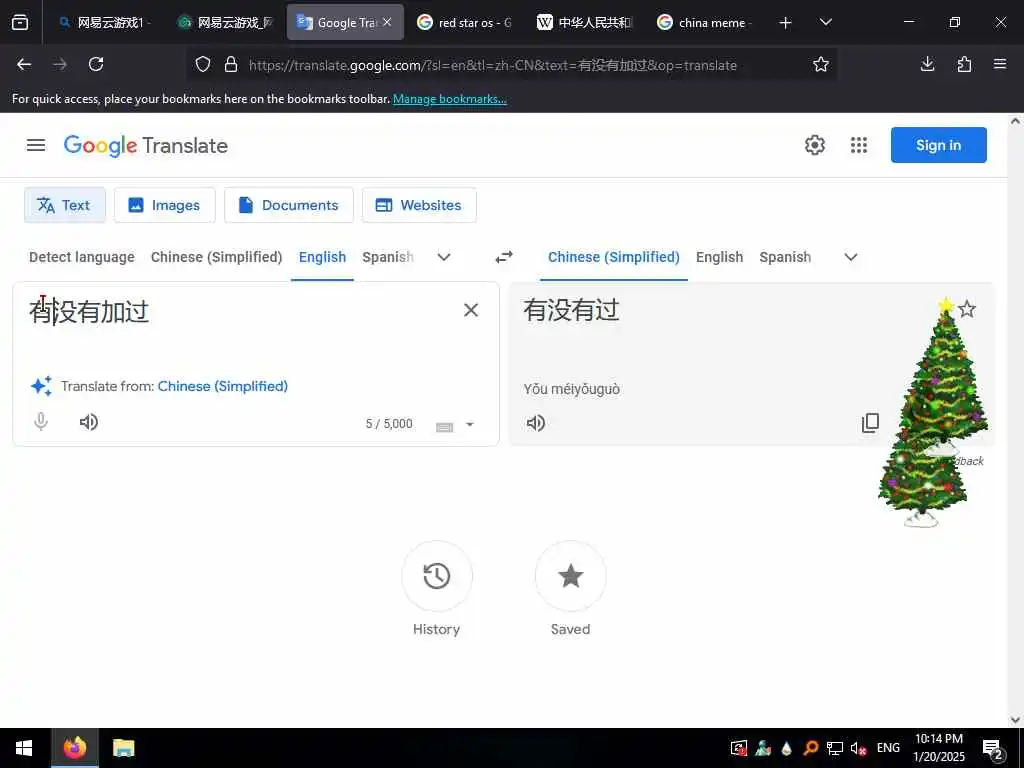Click Translate from Chinese (Simplified) suggestion

point(222,386)
